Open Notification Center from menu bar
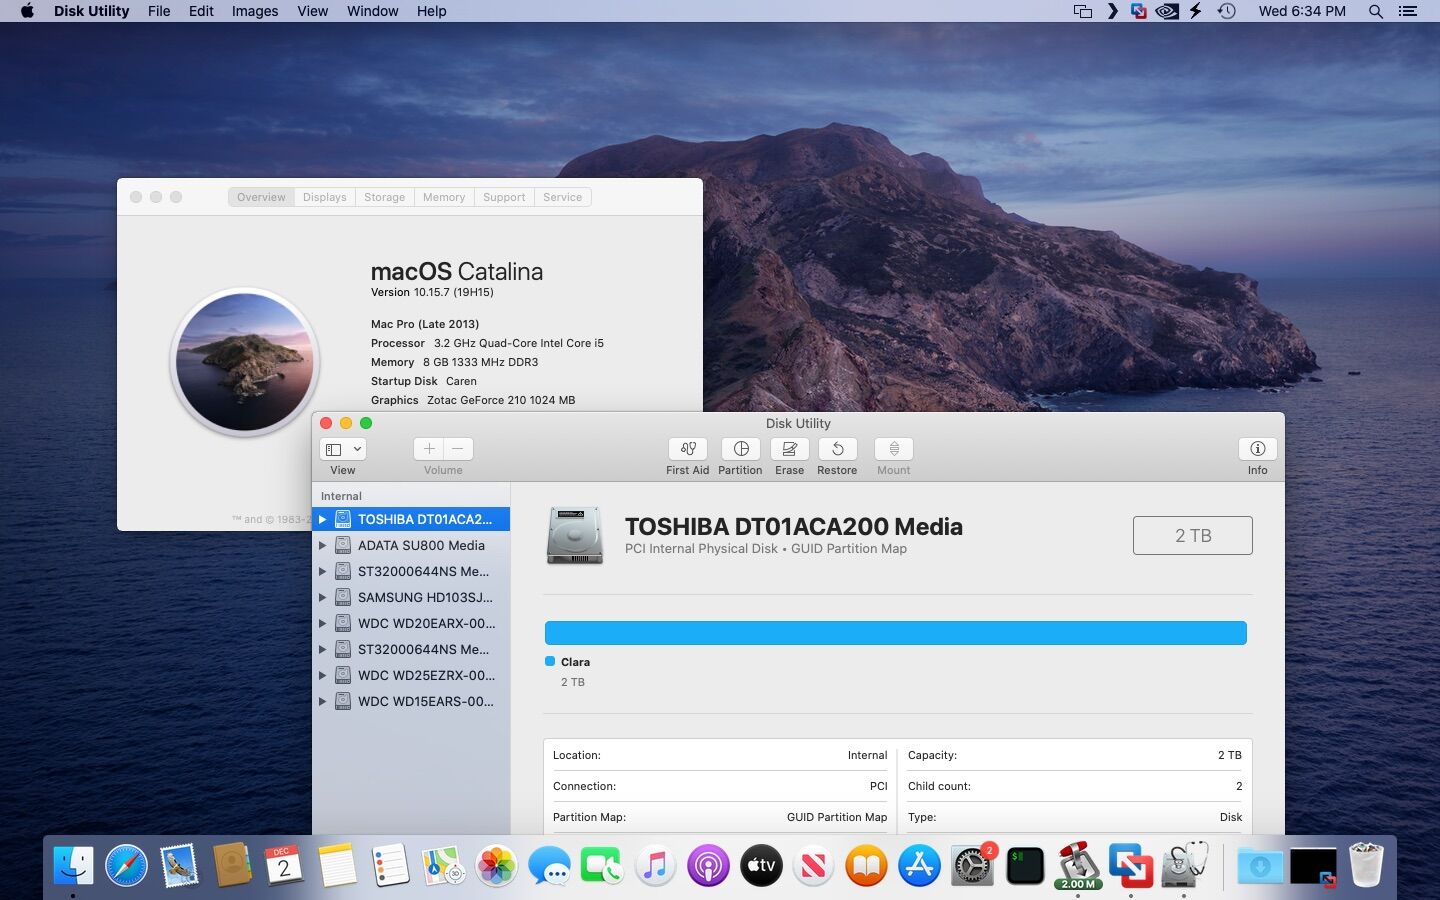 [x=1408, y=11]
